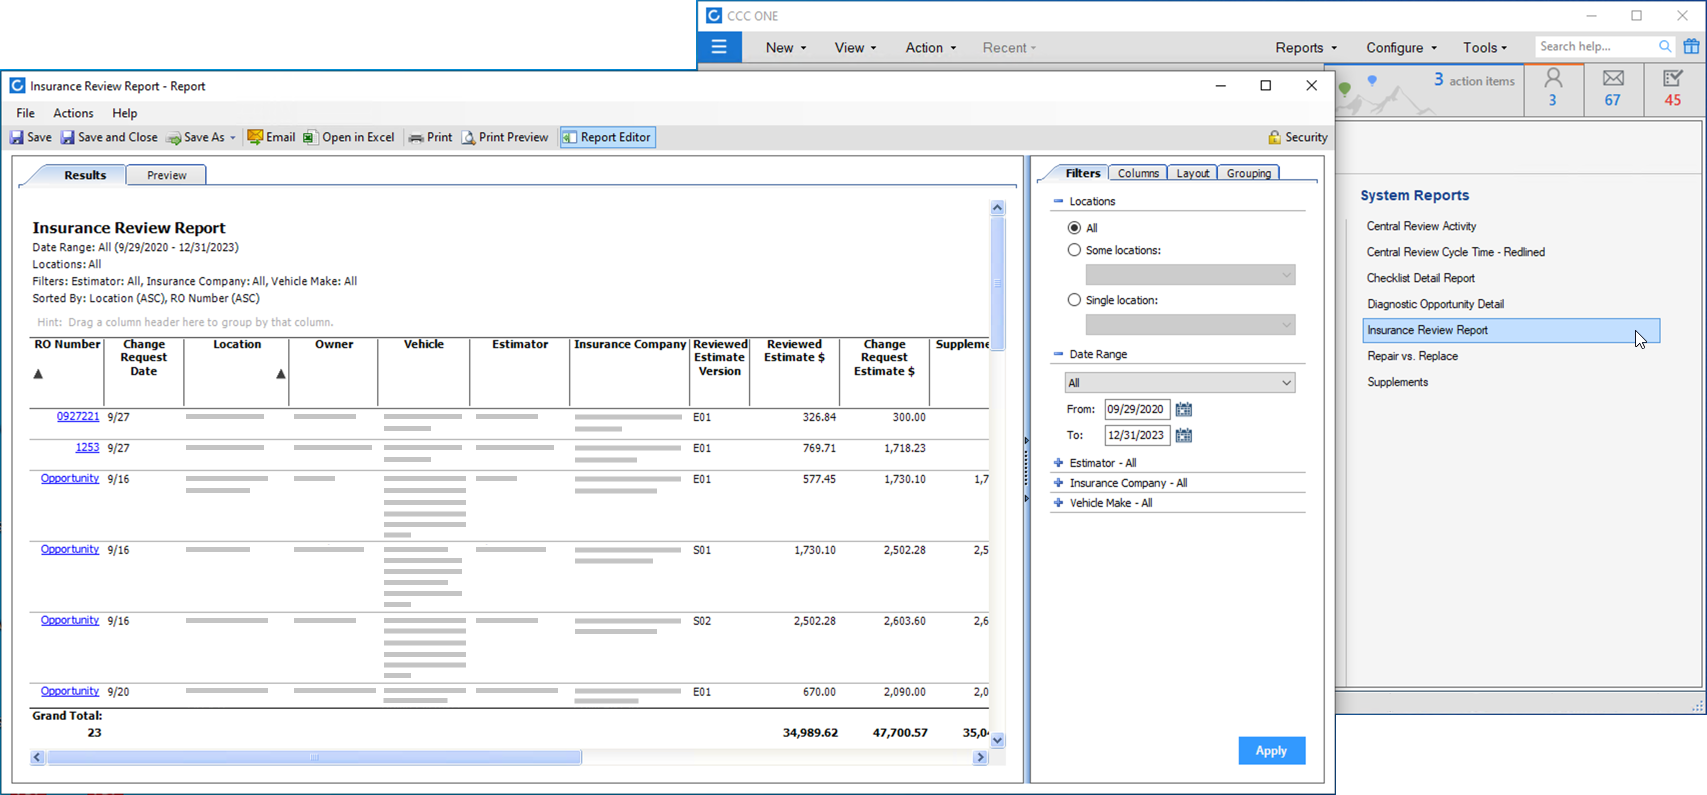This screenshot has width=1707, height=795.
Task: Switch to the Grouping tab
Action: click(1249, 173)
